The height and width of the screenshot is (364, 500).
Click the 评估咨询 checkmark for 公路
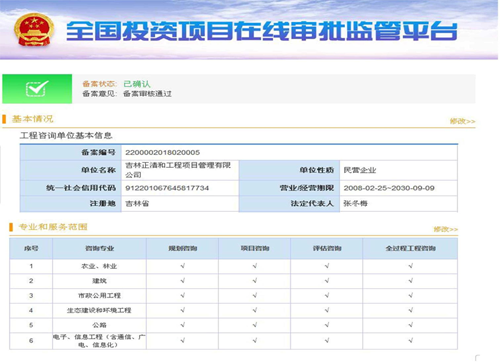pos(327,325)
